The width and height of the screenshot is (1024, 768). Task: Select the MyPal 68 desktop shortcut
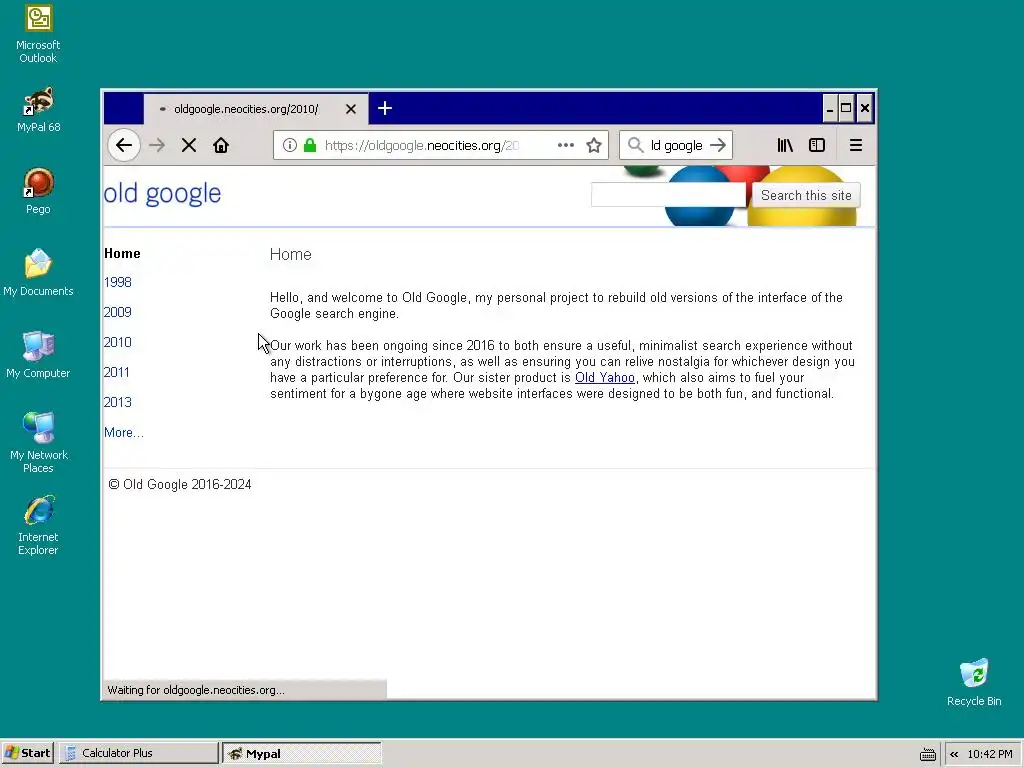coord(39,110)
